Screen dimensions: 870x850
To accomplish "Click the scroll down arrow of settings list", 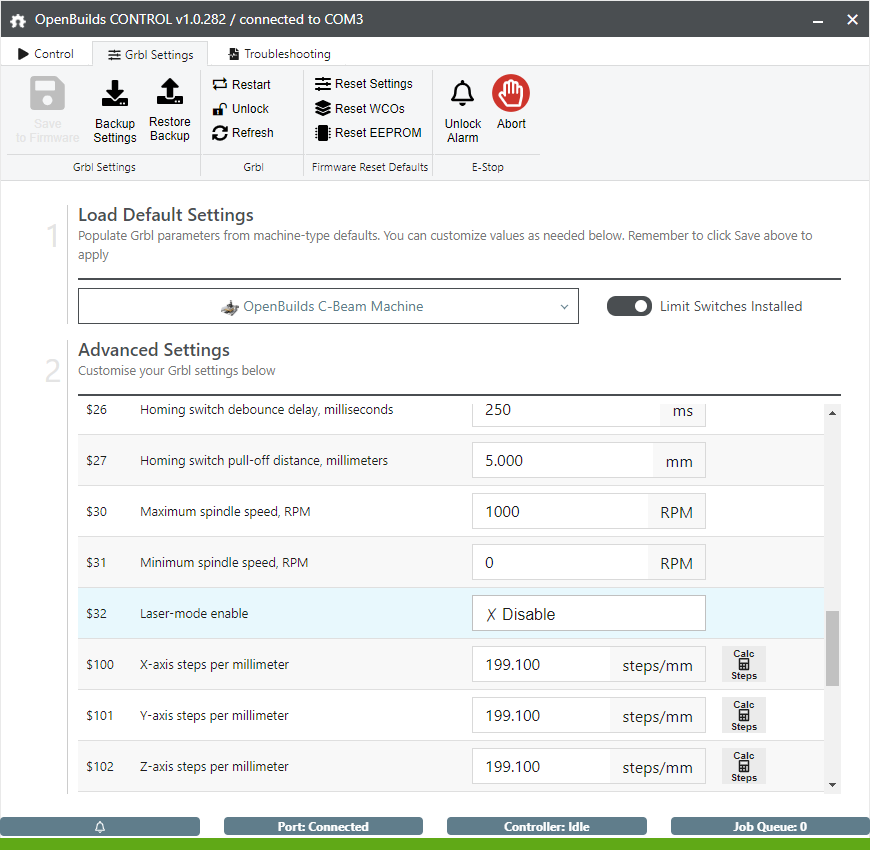I will (x=832, y=785).
